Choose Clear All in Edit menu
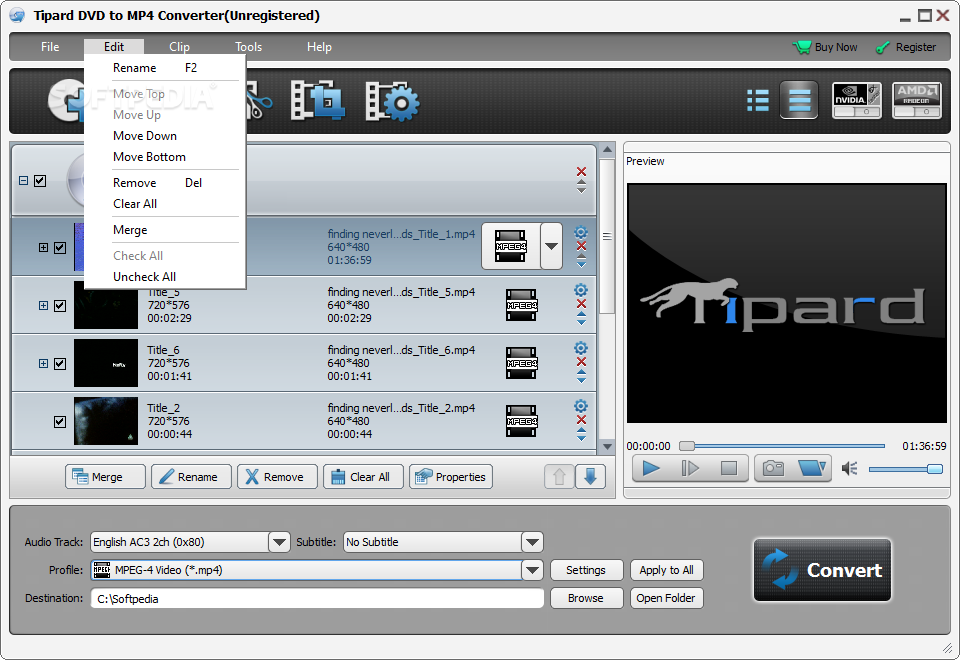This screenshot has height=660, width=960. point(165,204)
